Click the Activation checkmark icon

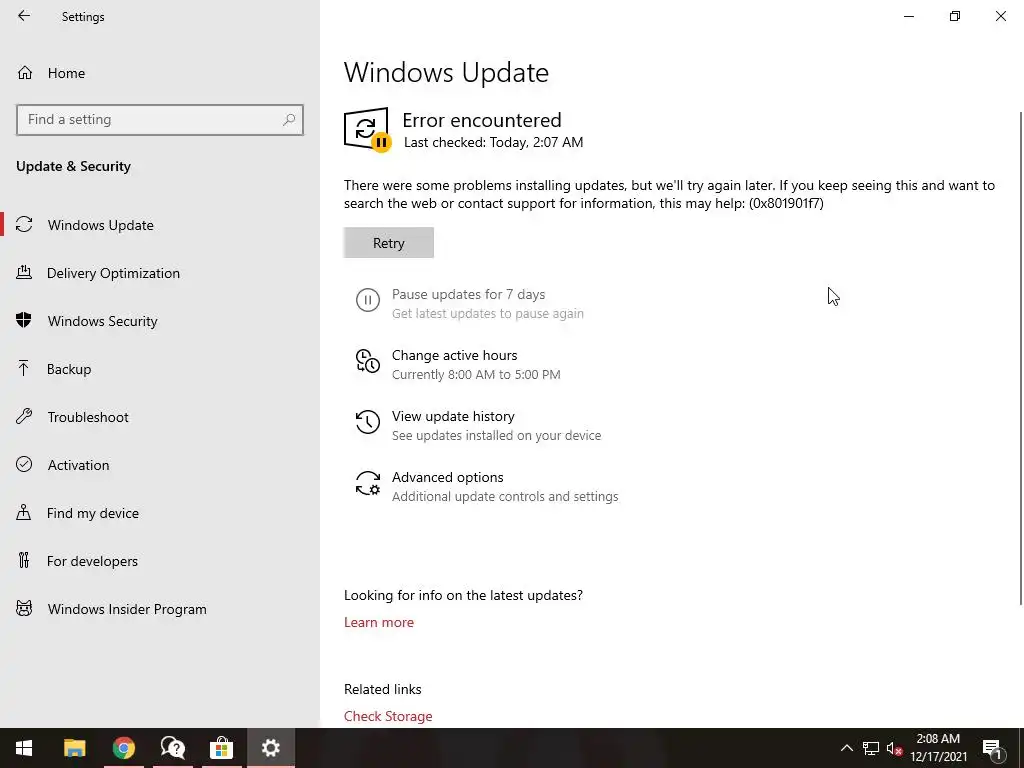click(24, 464)
